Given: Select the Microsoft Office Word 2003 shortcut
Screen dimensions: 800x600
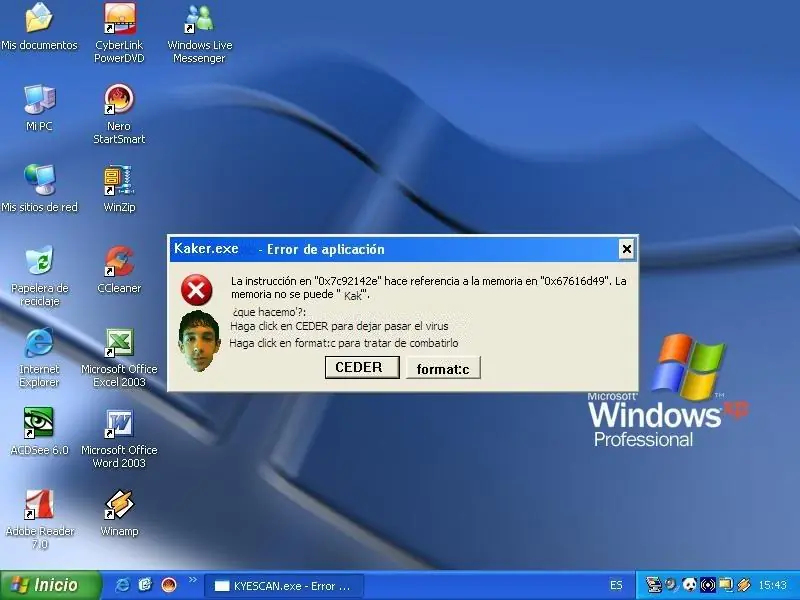Looking at the screenshot, I should (x=119, y=438).
